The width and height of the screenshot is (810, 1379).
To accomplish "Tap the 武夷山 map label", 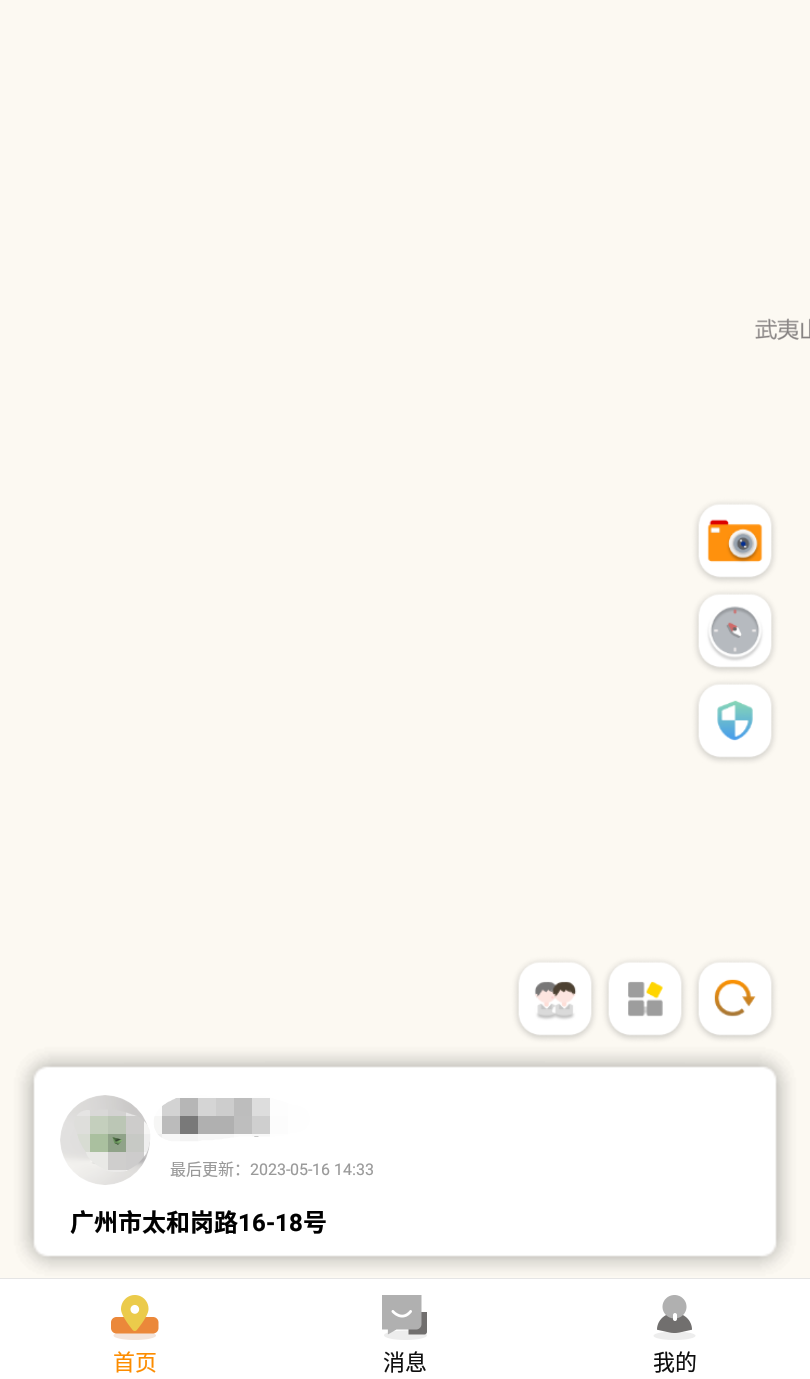I will (x=782, y=329).
